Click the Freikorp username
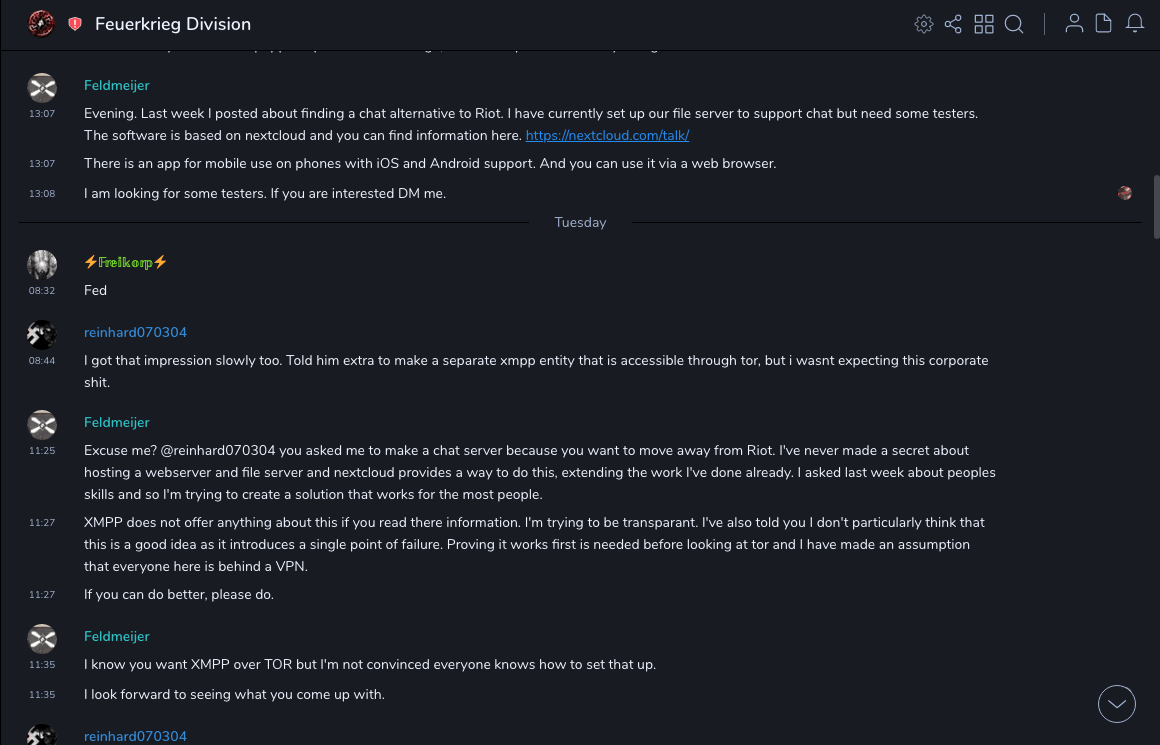Viewport: 1160px width, 745px height. point(126,262)
